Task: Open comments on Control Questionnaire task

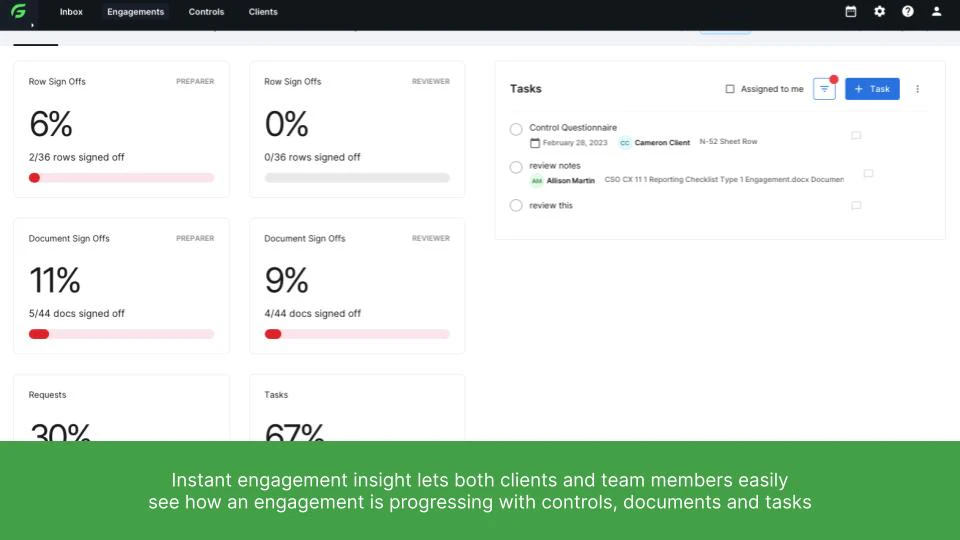Action: click(856, 135)
